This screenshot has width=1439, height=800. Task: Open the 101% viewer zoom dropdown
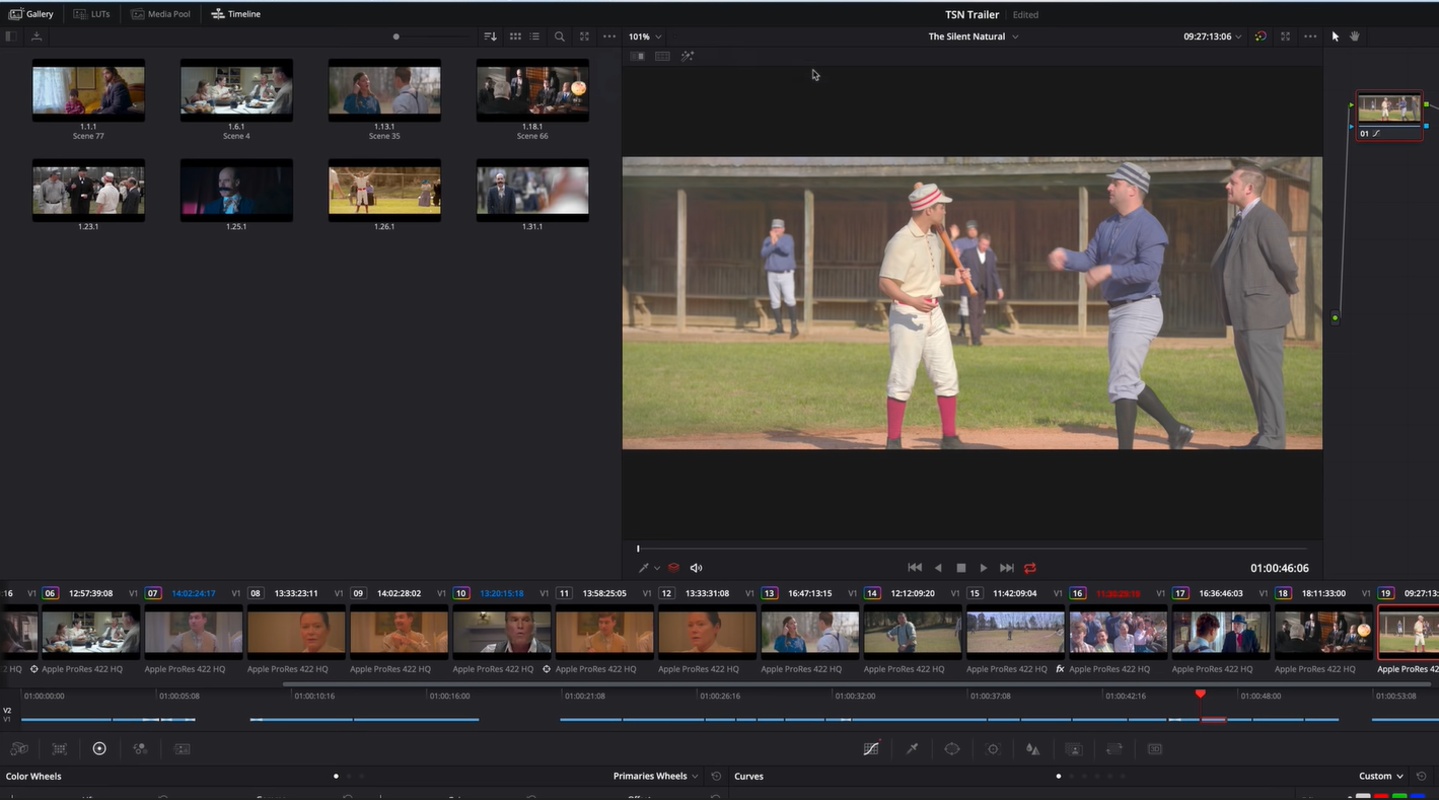tap(645, 36)
